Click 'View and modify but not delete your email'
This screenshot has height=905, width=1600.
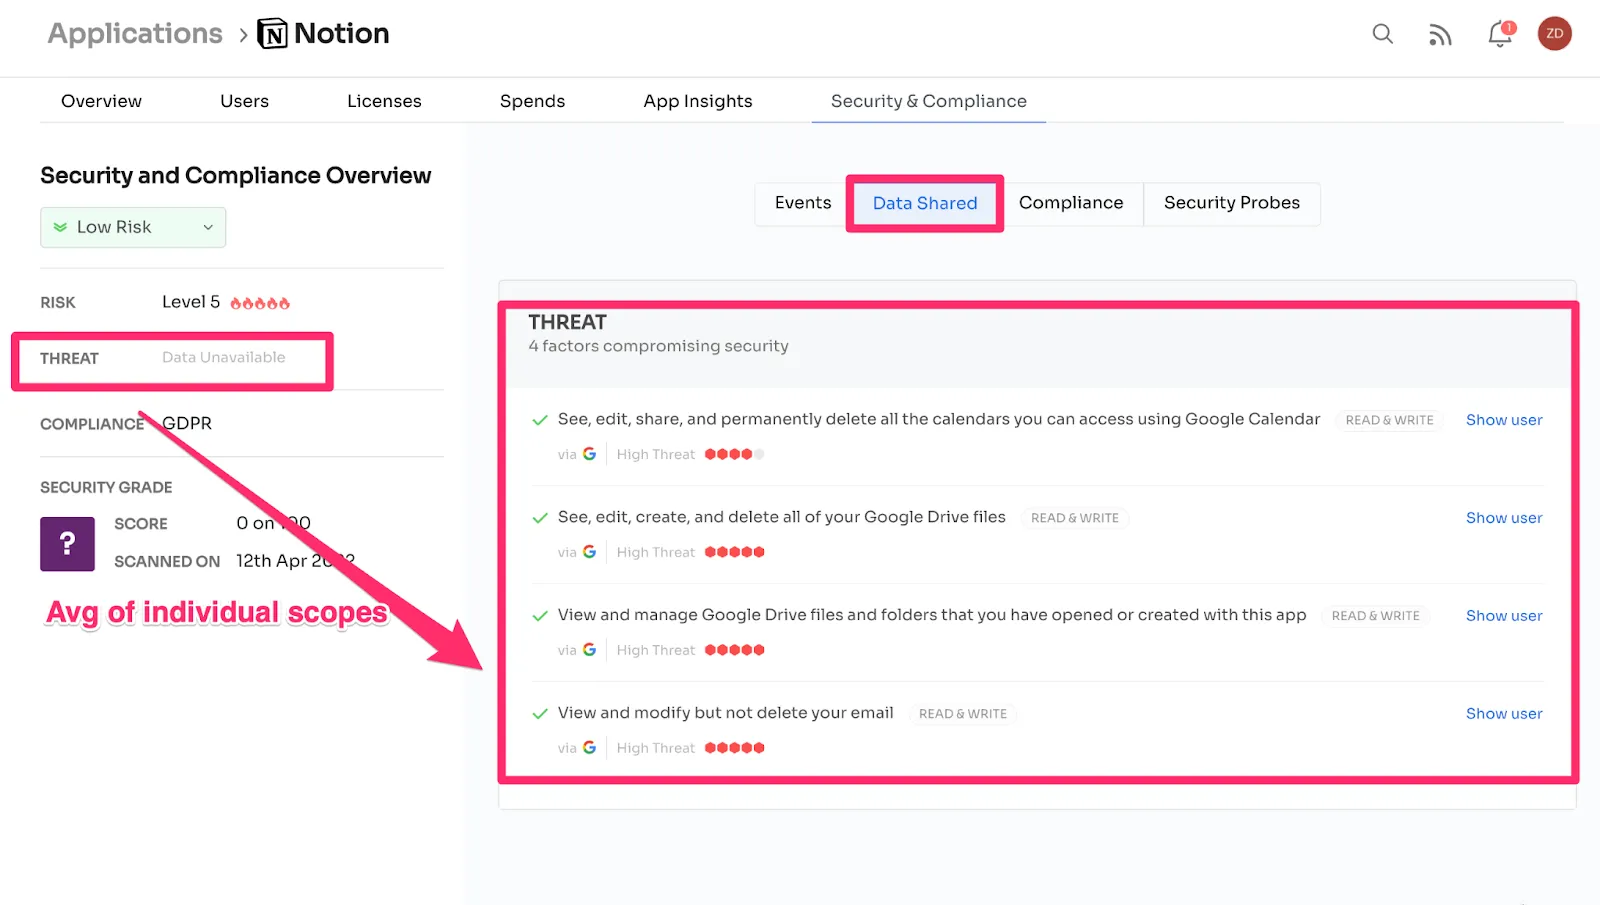tap(726, 713)
